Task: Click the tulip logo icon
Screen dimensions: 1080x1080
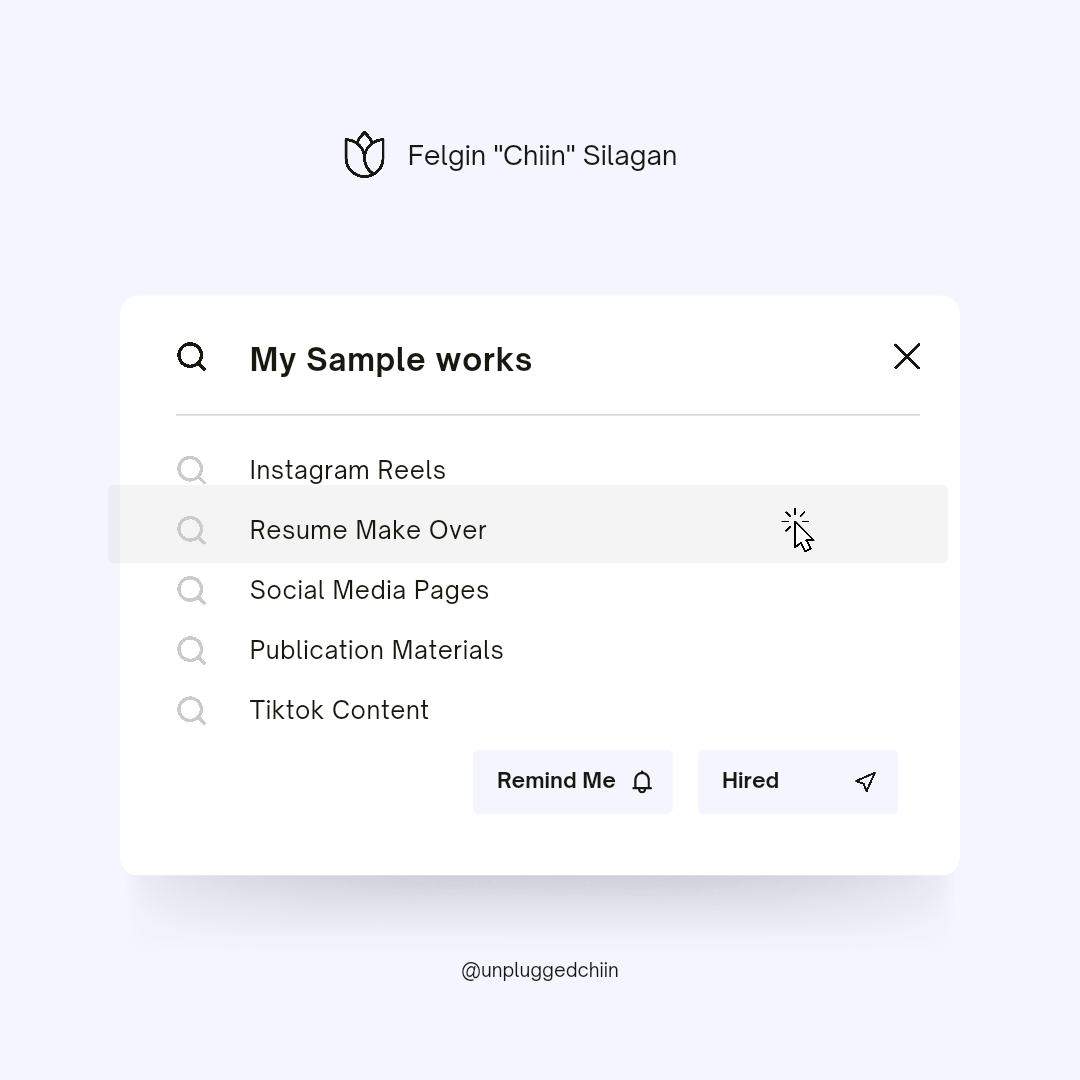Action: 364,155
